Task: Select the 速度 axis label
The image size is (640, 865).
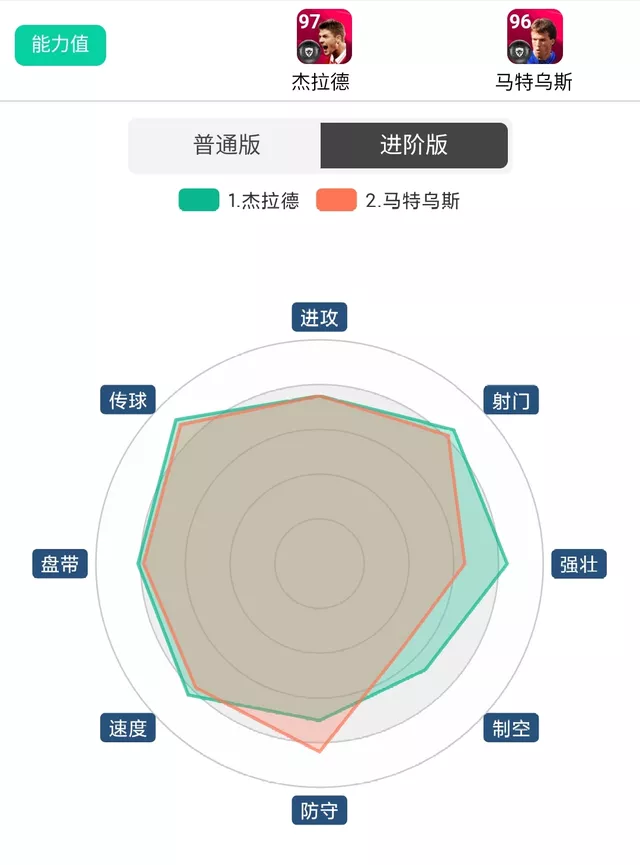Action: pyautogui.click(x=127, y=728)
